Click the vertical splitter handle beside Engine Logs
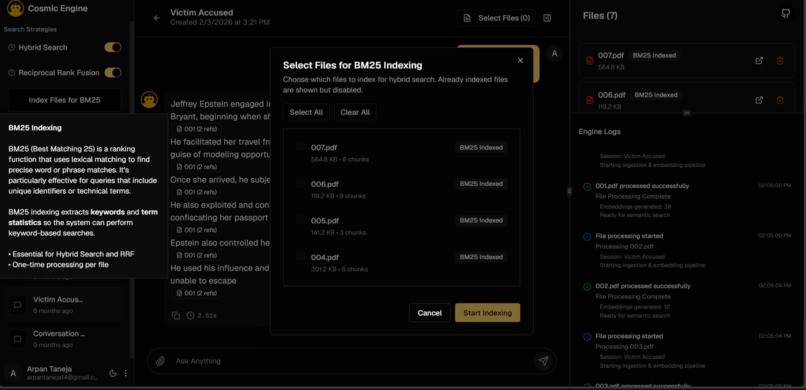Image resolution: width=806 pixels, height=390 pixels. click(x=570, y=191)
